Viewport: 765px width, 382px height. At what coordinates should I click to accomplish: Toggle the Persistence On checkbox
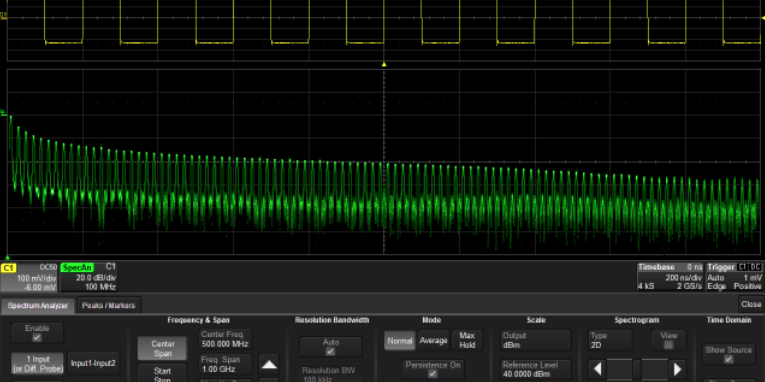[x=432, y=374]
